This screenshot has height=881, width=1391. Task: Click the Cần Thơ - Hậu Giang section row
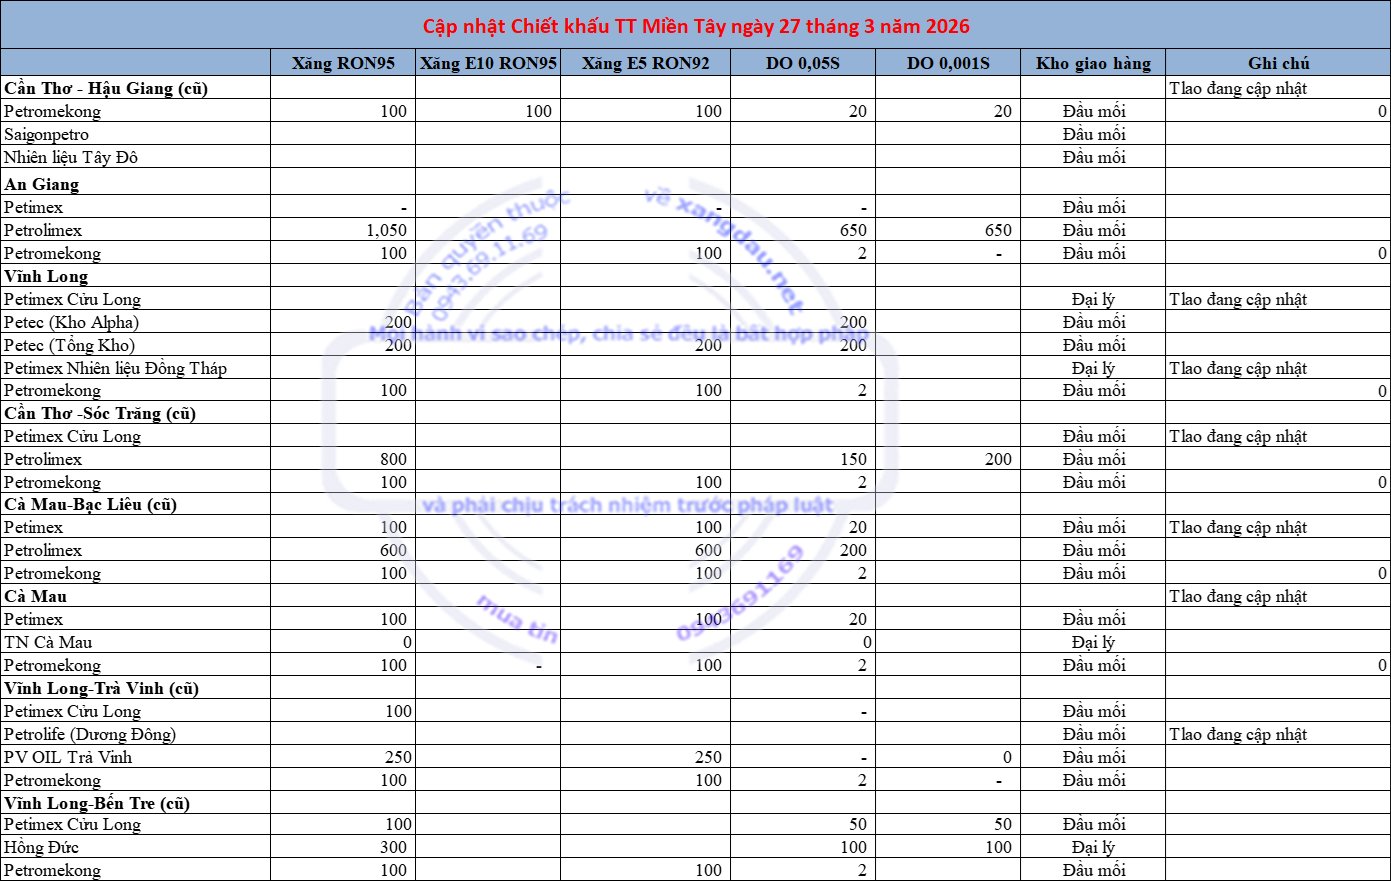point(106,88)
